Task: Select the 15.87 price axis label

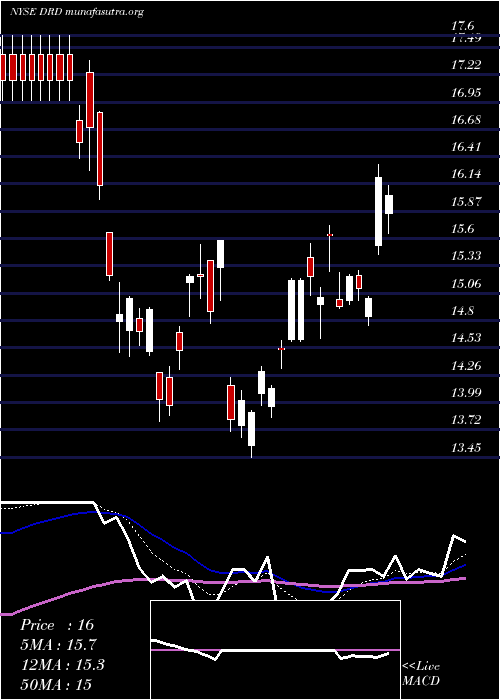Action: click(466, 202)
